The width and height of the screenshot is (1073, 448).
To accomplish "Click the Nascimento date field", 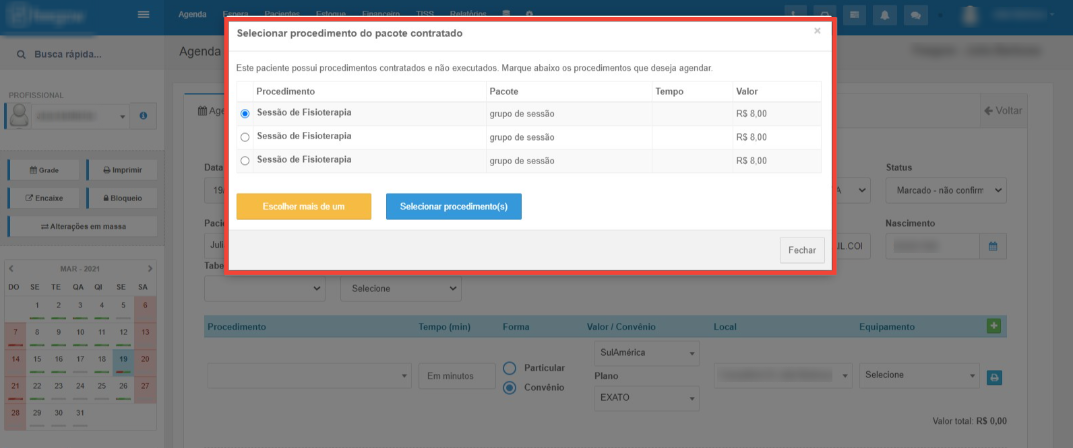I will point(933,246).
